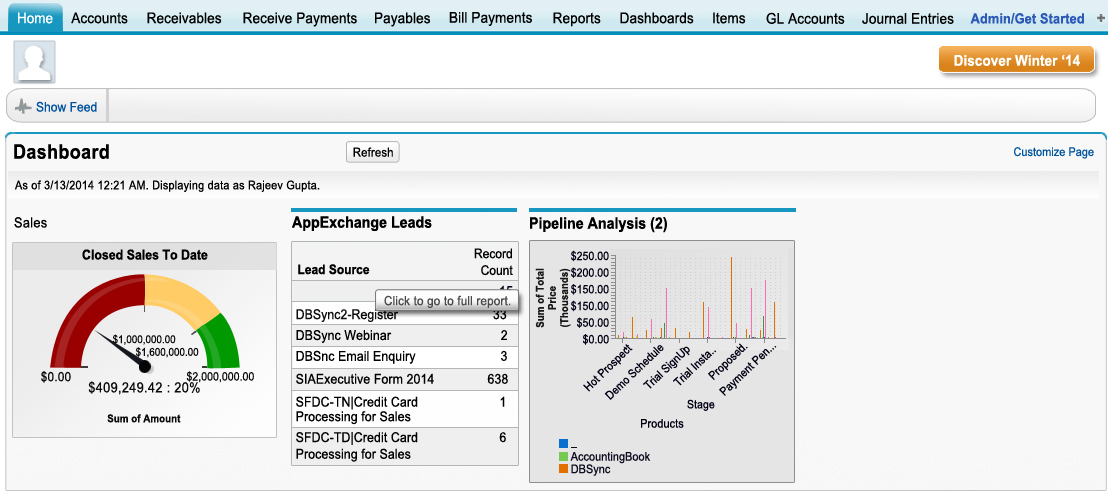The image size is (1108, 492).
Task: Click the Show Feed pulse icon
Action: [x=23, y=107]
